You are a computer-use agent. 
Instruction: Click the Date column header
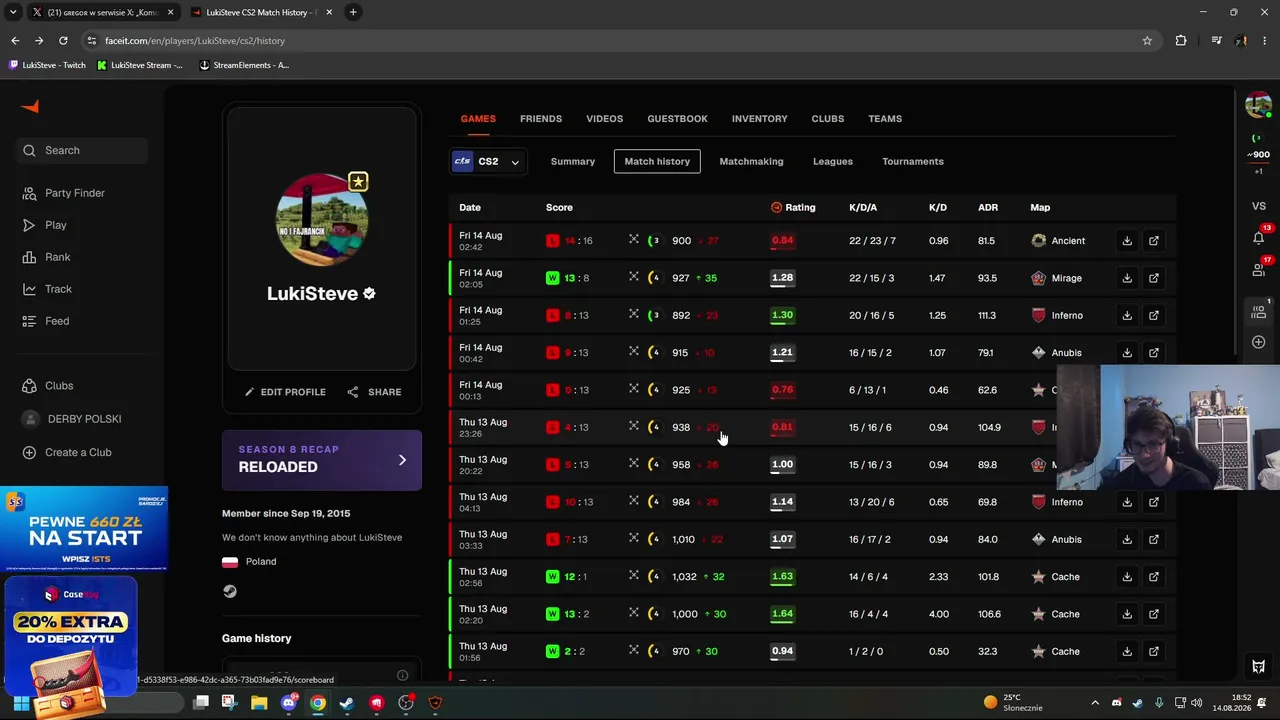470,208
